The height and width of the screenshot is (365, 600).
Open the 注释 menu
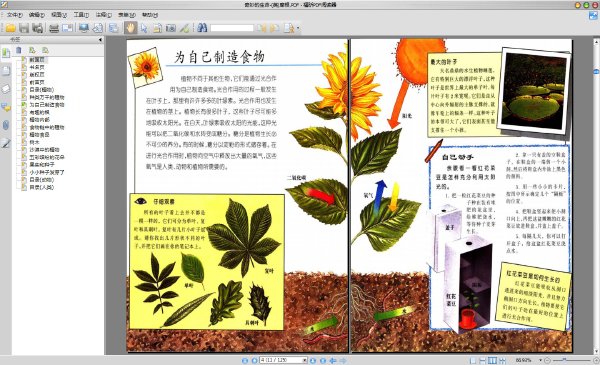(103, 15)
